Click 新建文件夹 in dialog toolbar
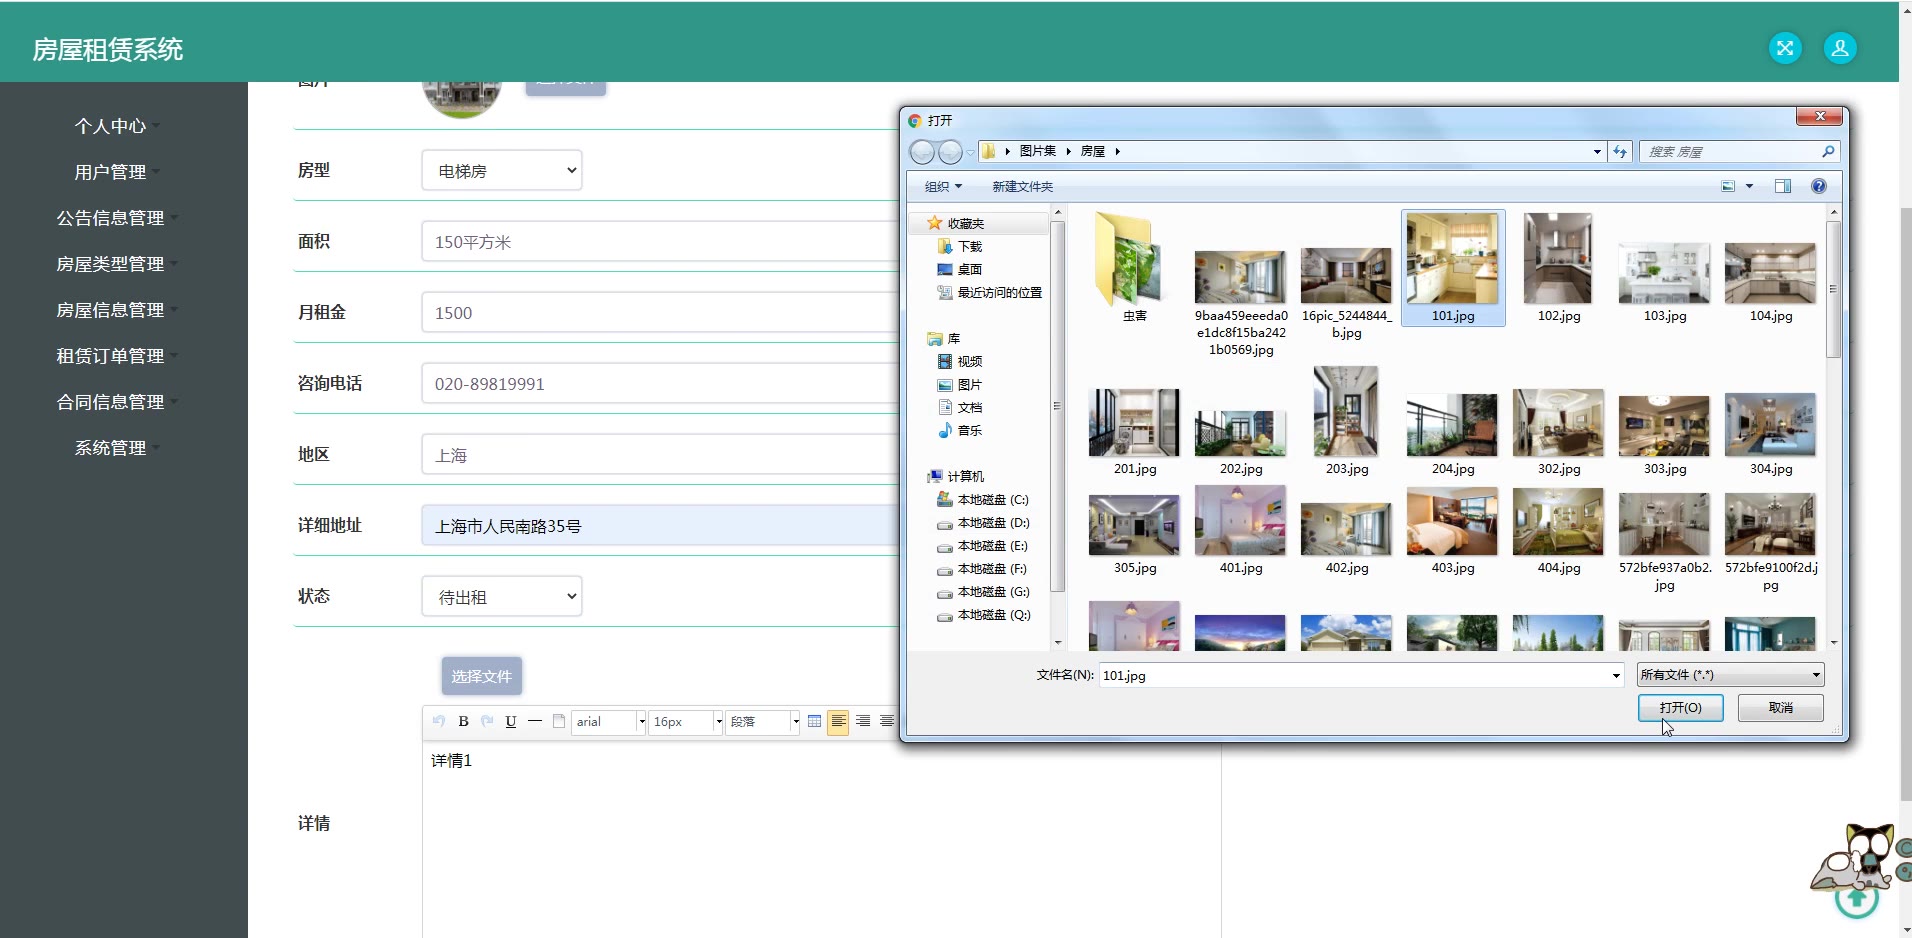The width and height of the screenshot is (1912, 938). tap(1022, 187)
